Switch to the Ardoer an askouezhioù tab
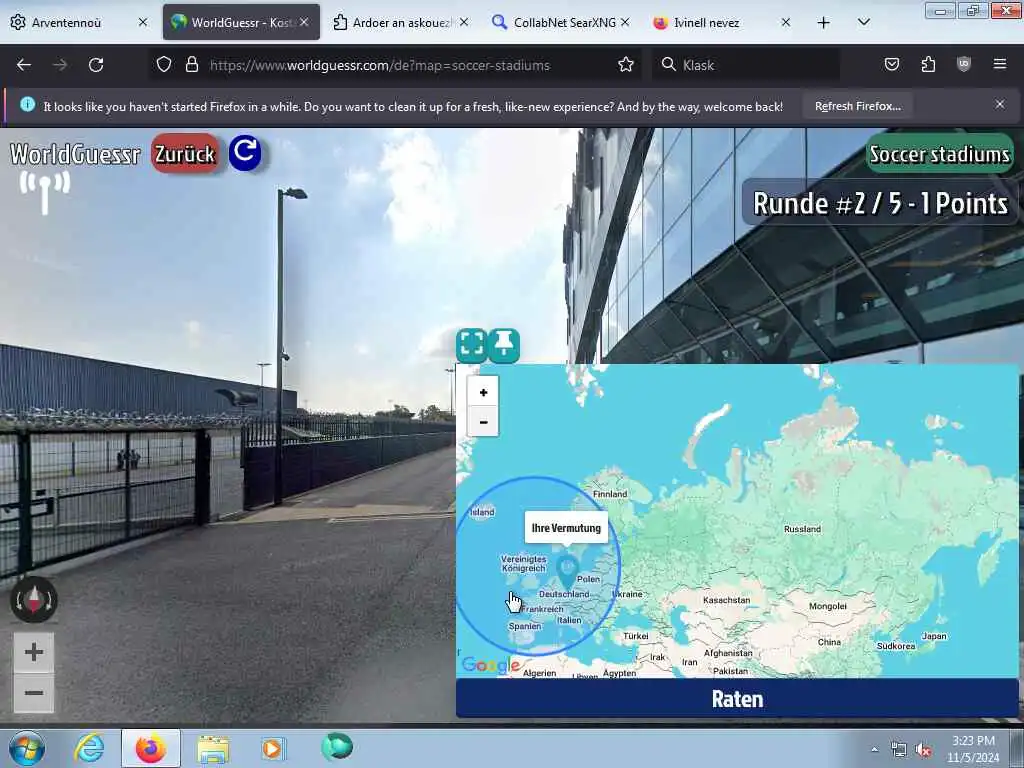This screenshot has width=1024, height=768. (400, 22)
